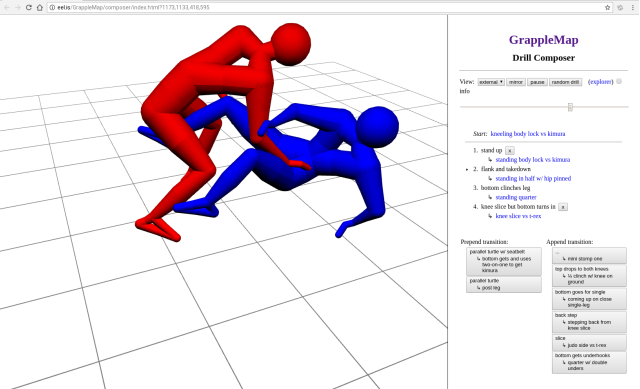Remove step 1 'stand up' with x
The width and height of the screenshot is (640, 389).
(509, 151)
